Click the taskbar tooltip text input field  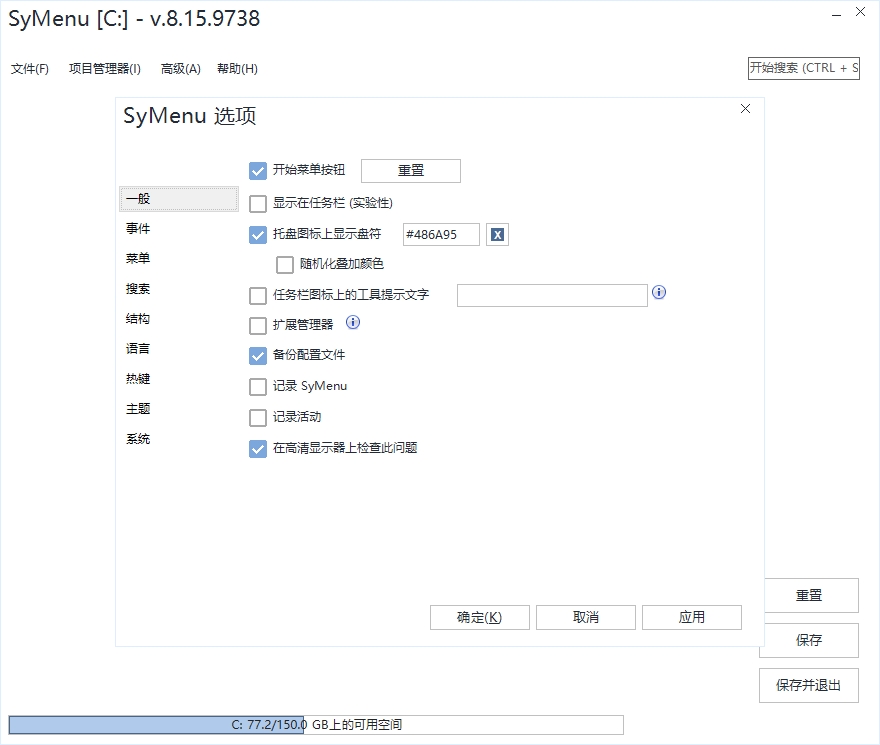point(552,295)
